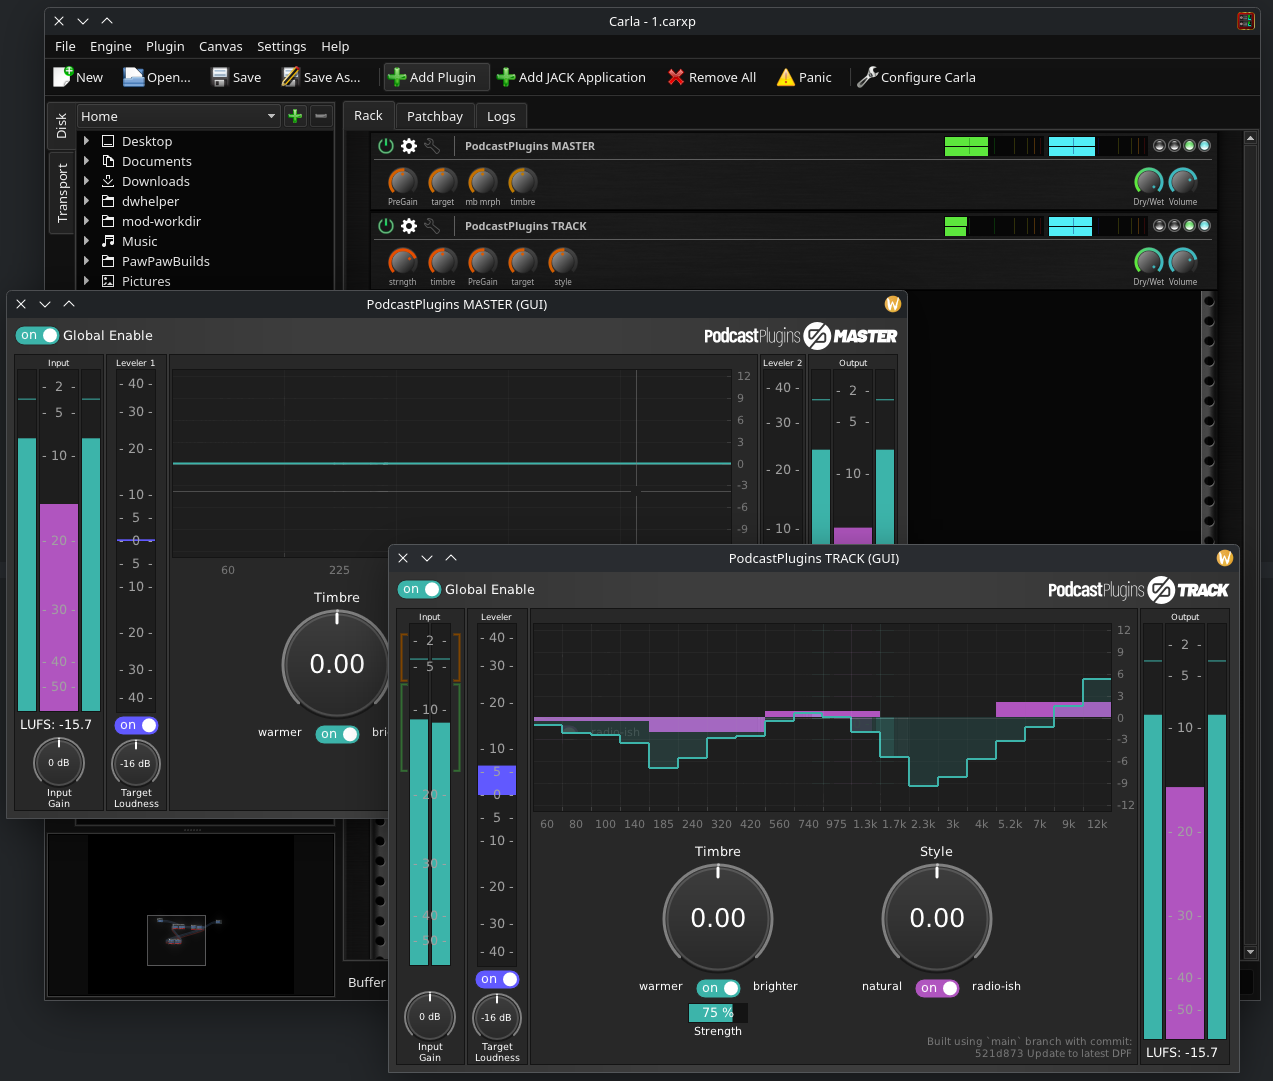Open gear settings for PodcastPlugins TRACK plugin
This screenshot has height=1081, width=1273.
(x=409, y=226)
